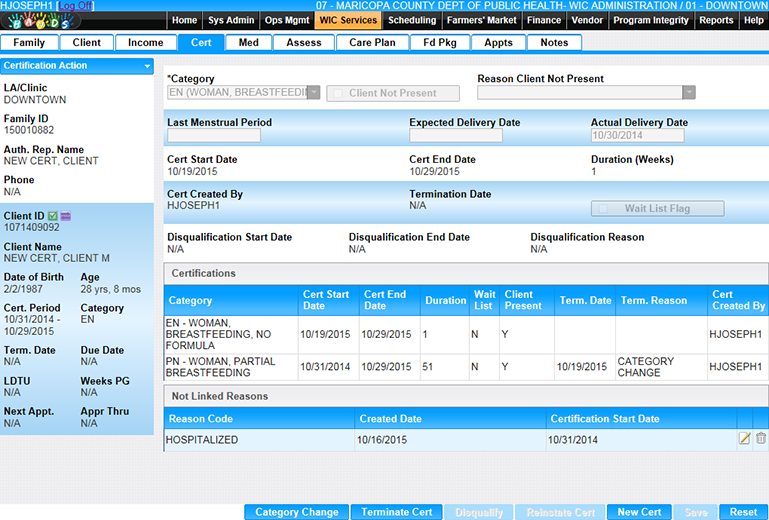Delete the HOSPITALIZED reason with trash icon
The height and width of the screenshot is (520, 769).
761,438
